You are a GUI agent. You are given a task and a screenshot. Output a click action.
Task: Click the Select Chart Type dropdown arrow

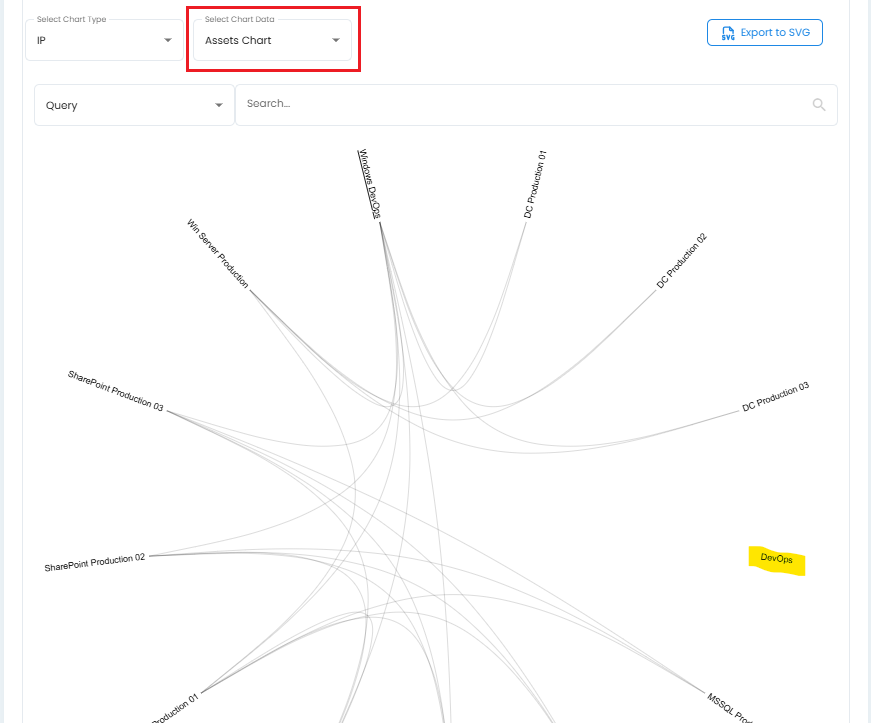click(167, 41)
